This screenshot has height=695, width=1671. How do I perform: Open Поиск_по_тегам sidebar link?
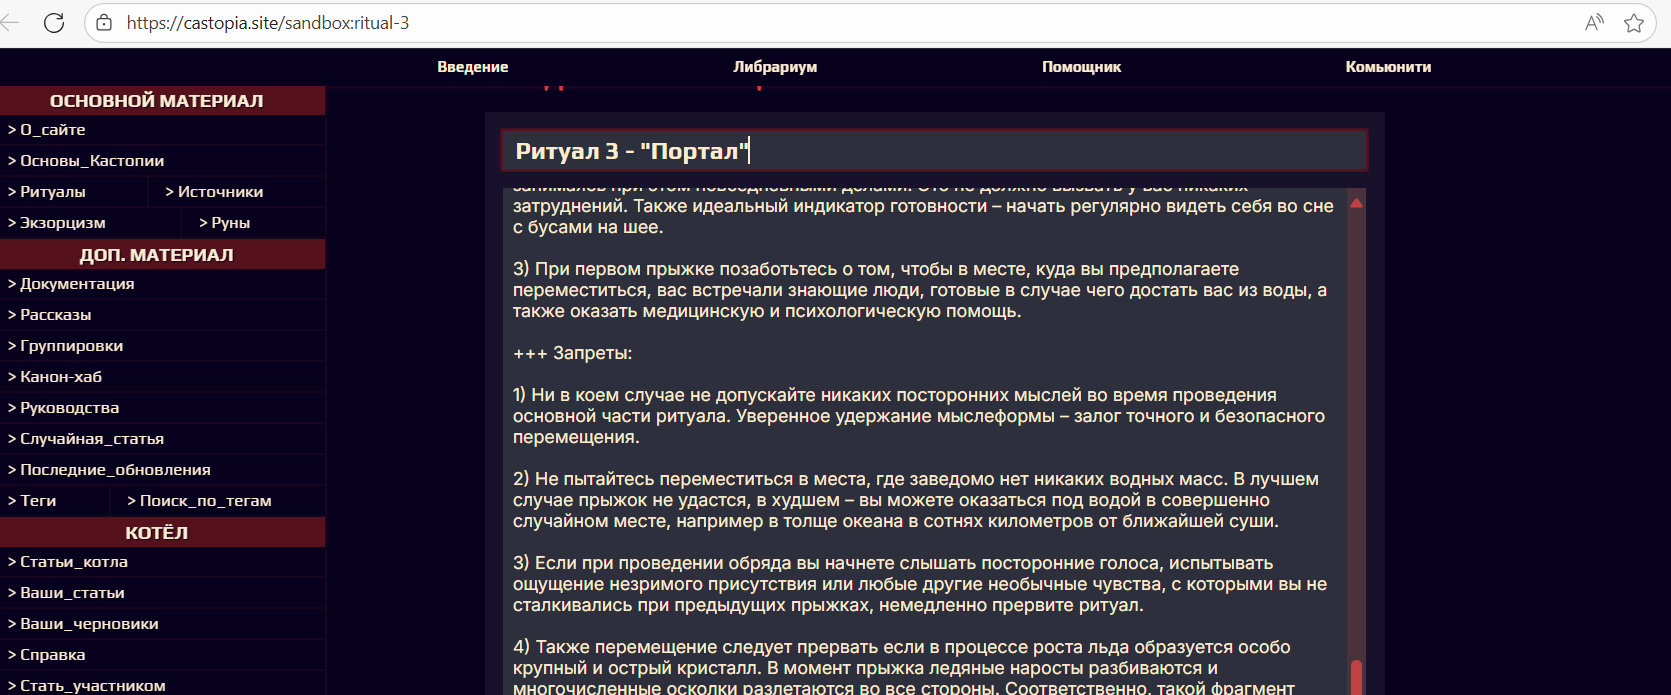pos(205,501)
